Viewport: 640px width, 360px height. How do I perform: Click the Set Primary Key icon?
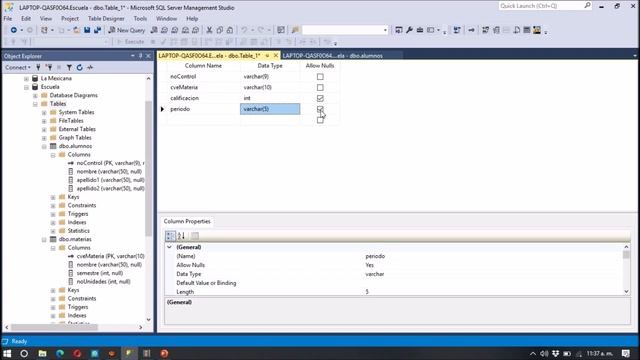[x=471, y=30]
